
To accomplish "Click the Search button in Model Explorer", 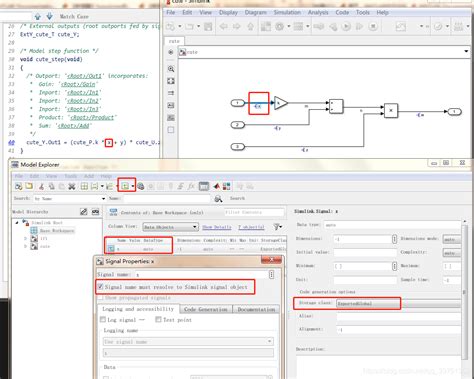I will pyautogui.click(x=237, y=198).
